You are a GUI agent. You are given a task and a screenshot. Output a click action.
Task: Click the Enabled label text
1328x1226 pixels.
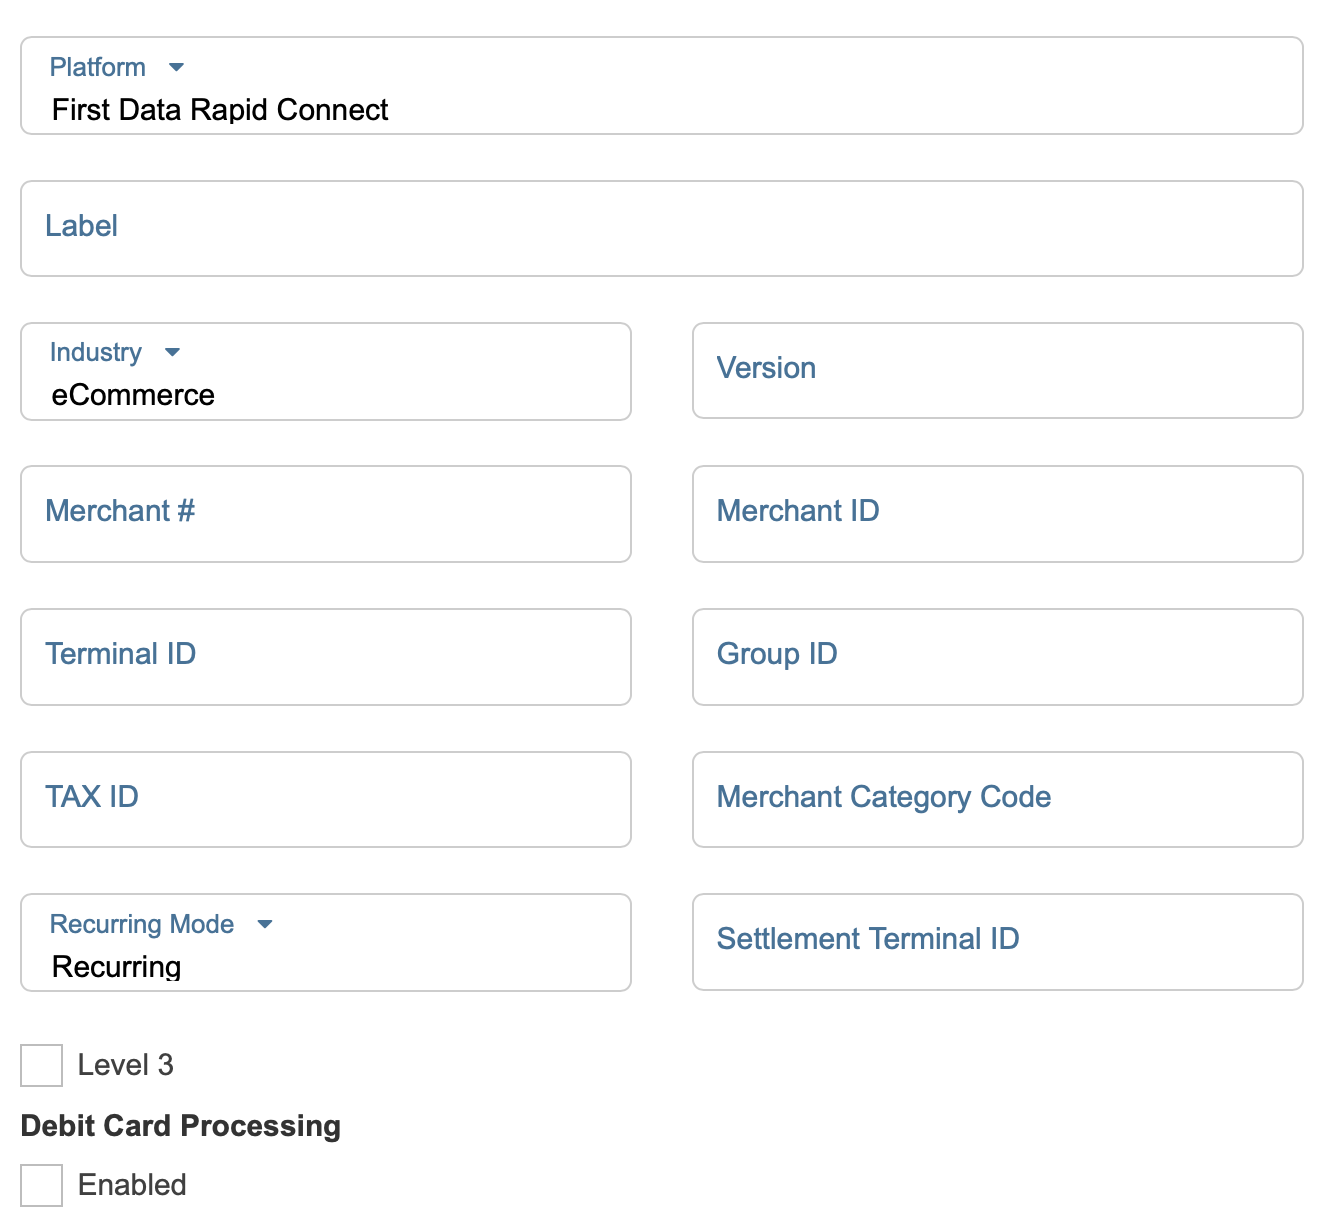(132, 1185)
